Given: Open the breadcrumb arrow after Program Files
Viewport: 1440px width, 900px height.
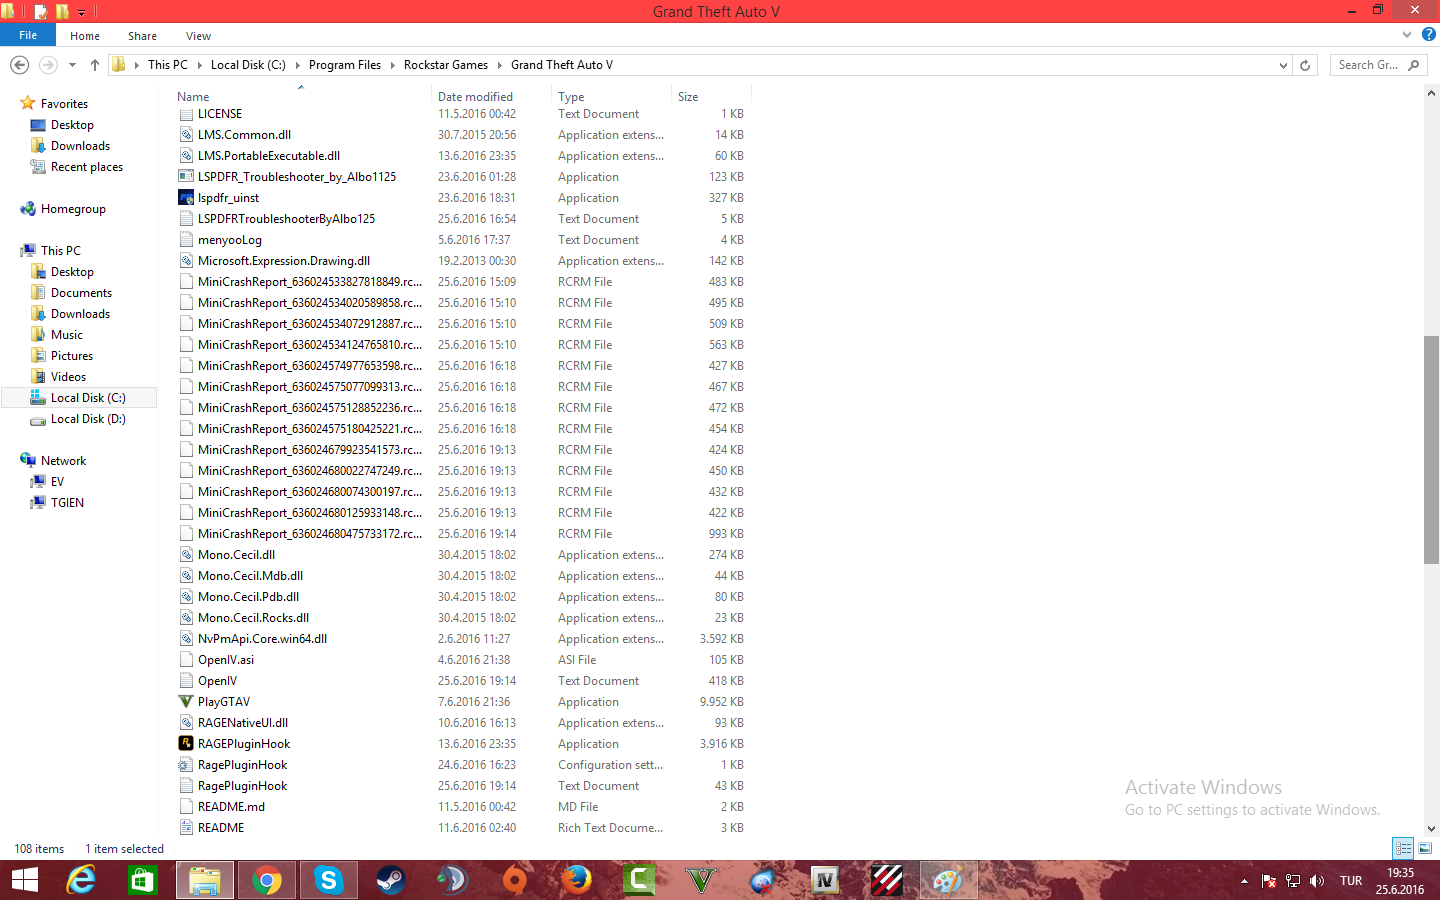Looking at the screenshot, I should pyautogui.click(x=392, y=65).
